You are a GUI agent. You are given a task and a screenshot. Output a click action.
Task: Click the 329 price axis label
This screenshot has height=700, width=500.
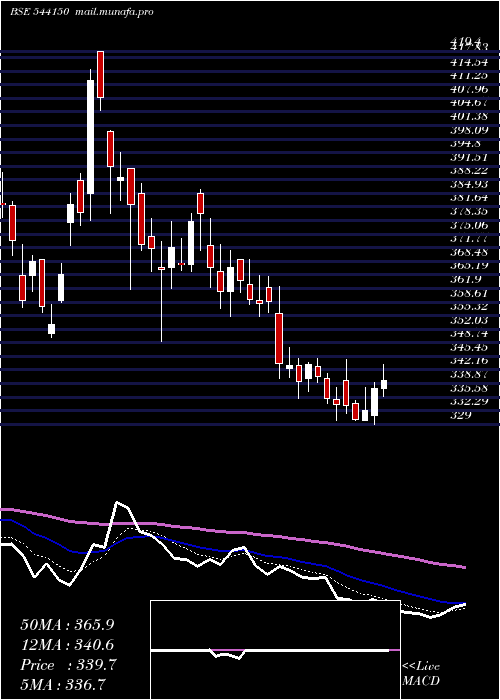pyautogui.click(x=461, y=415)
